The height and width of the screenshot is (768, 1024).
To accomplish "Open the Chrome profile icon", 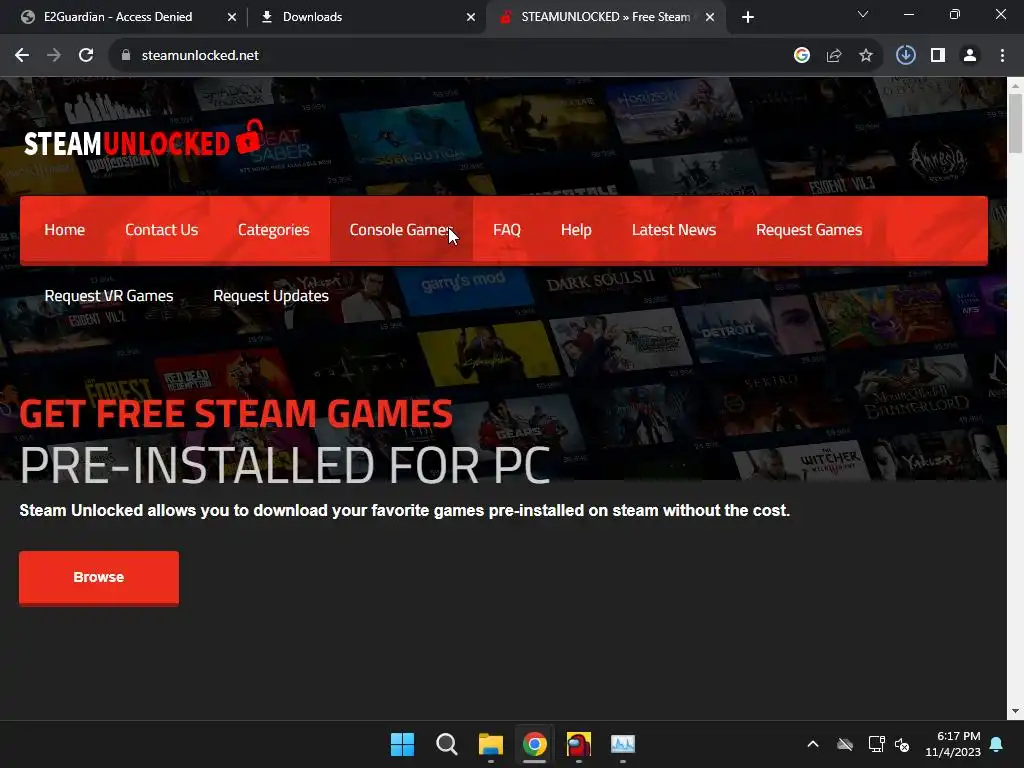I will (x=970, y=56).
